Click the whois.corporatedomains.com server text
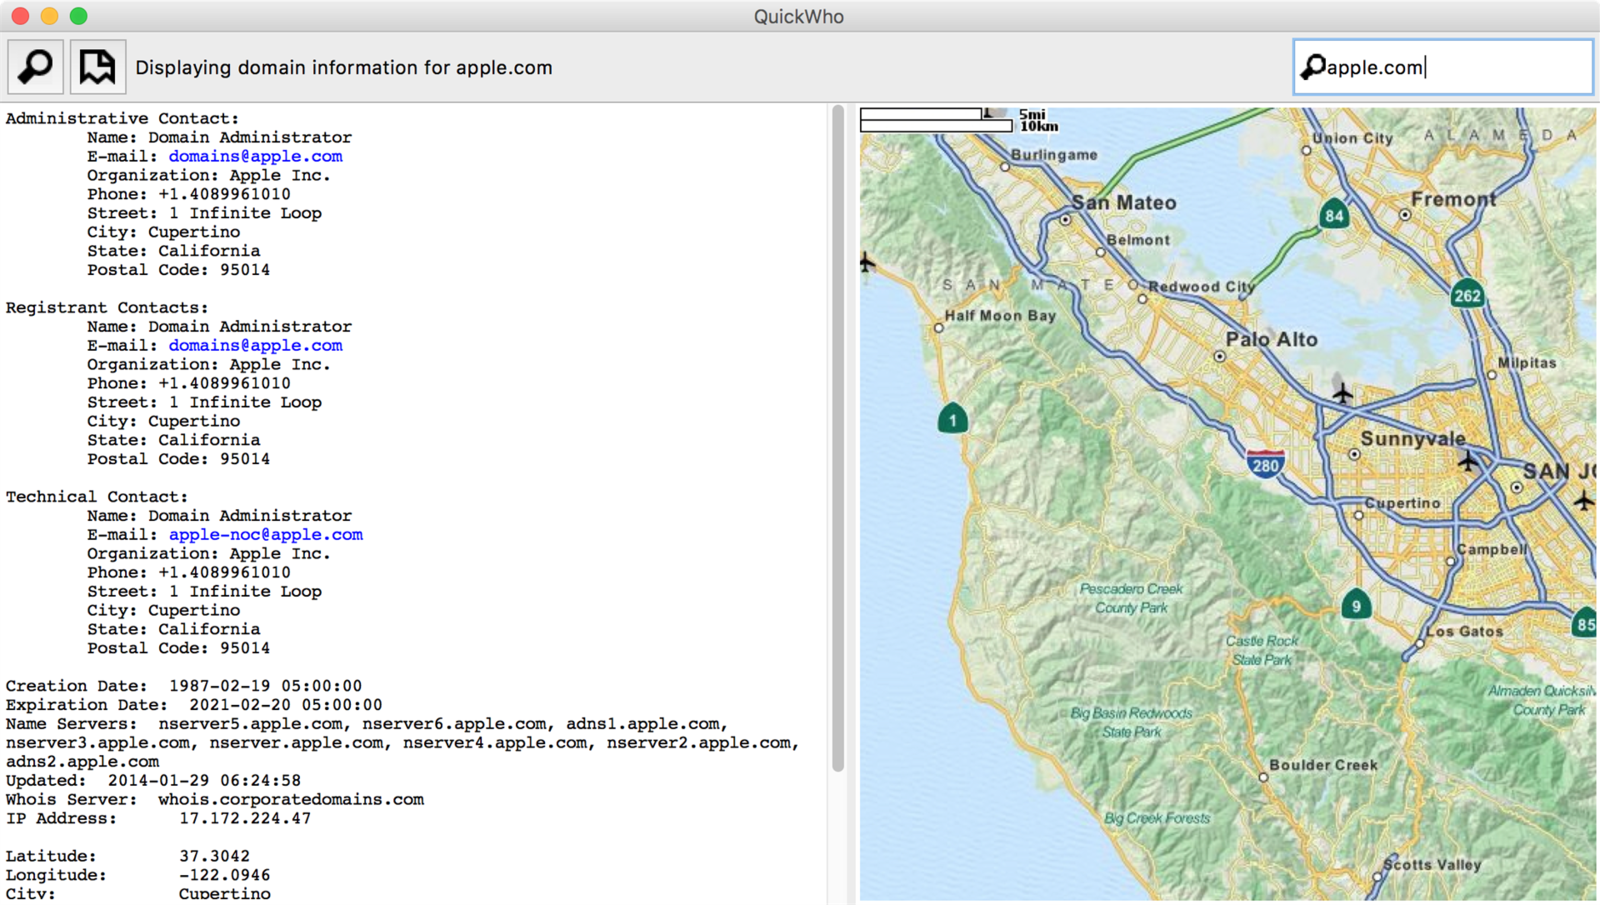Screen dimensions: 1600x905 pos(291,799)
